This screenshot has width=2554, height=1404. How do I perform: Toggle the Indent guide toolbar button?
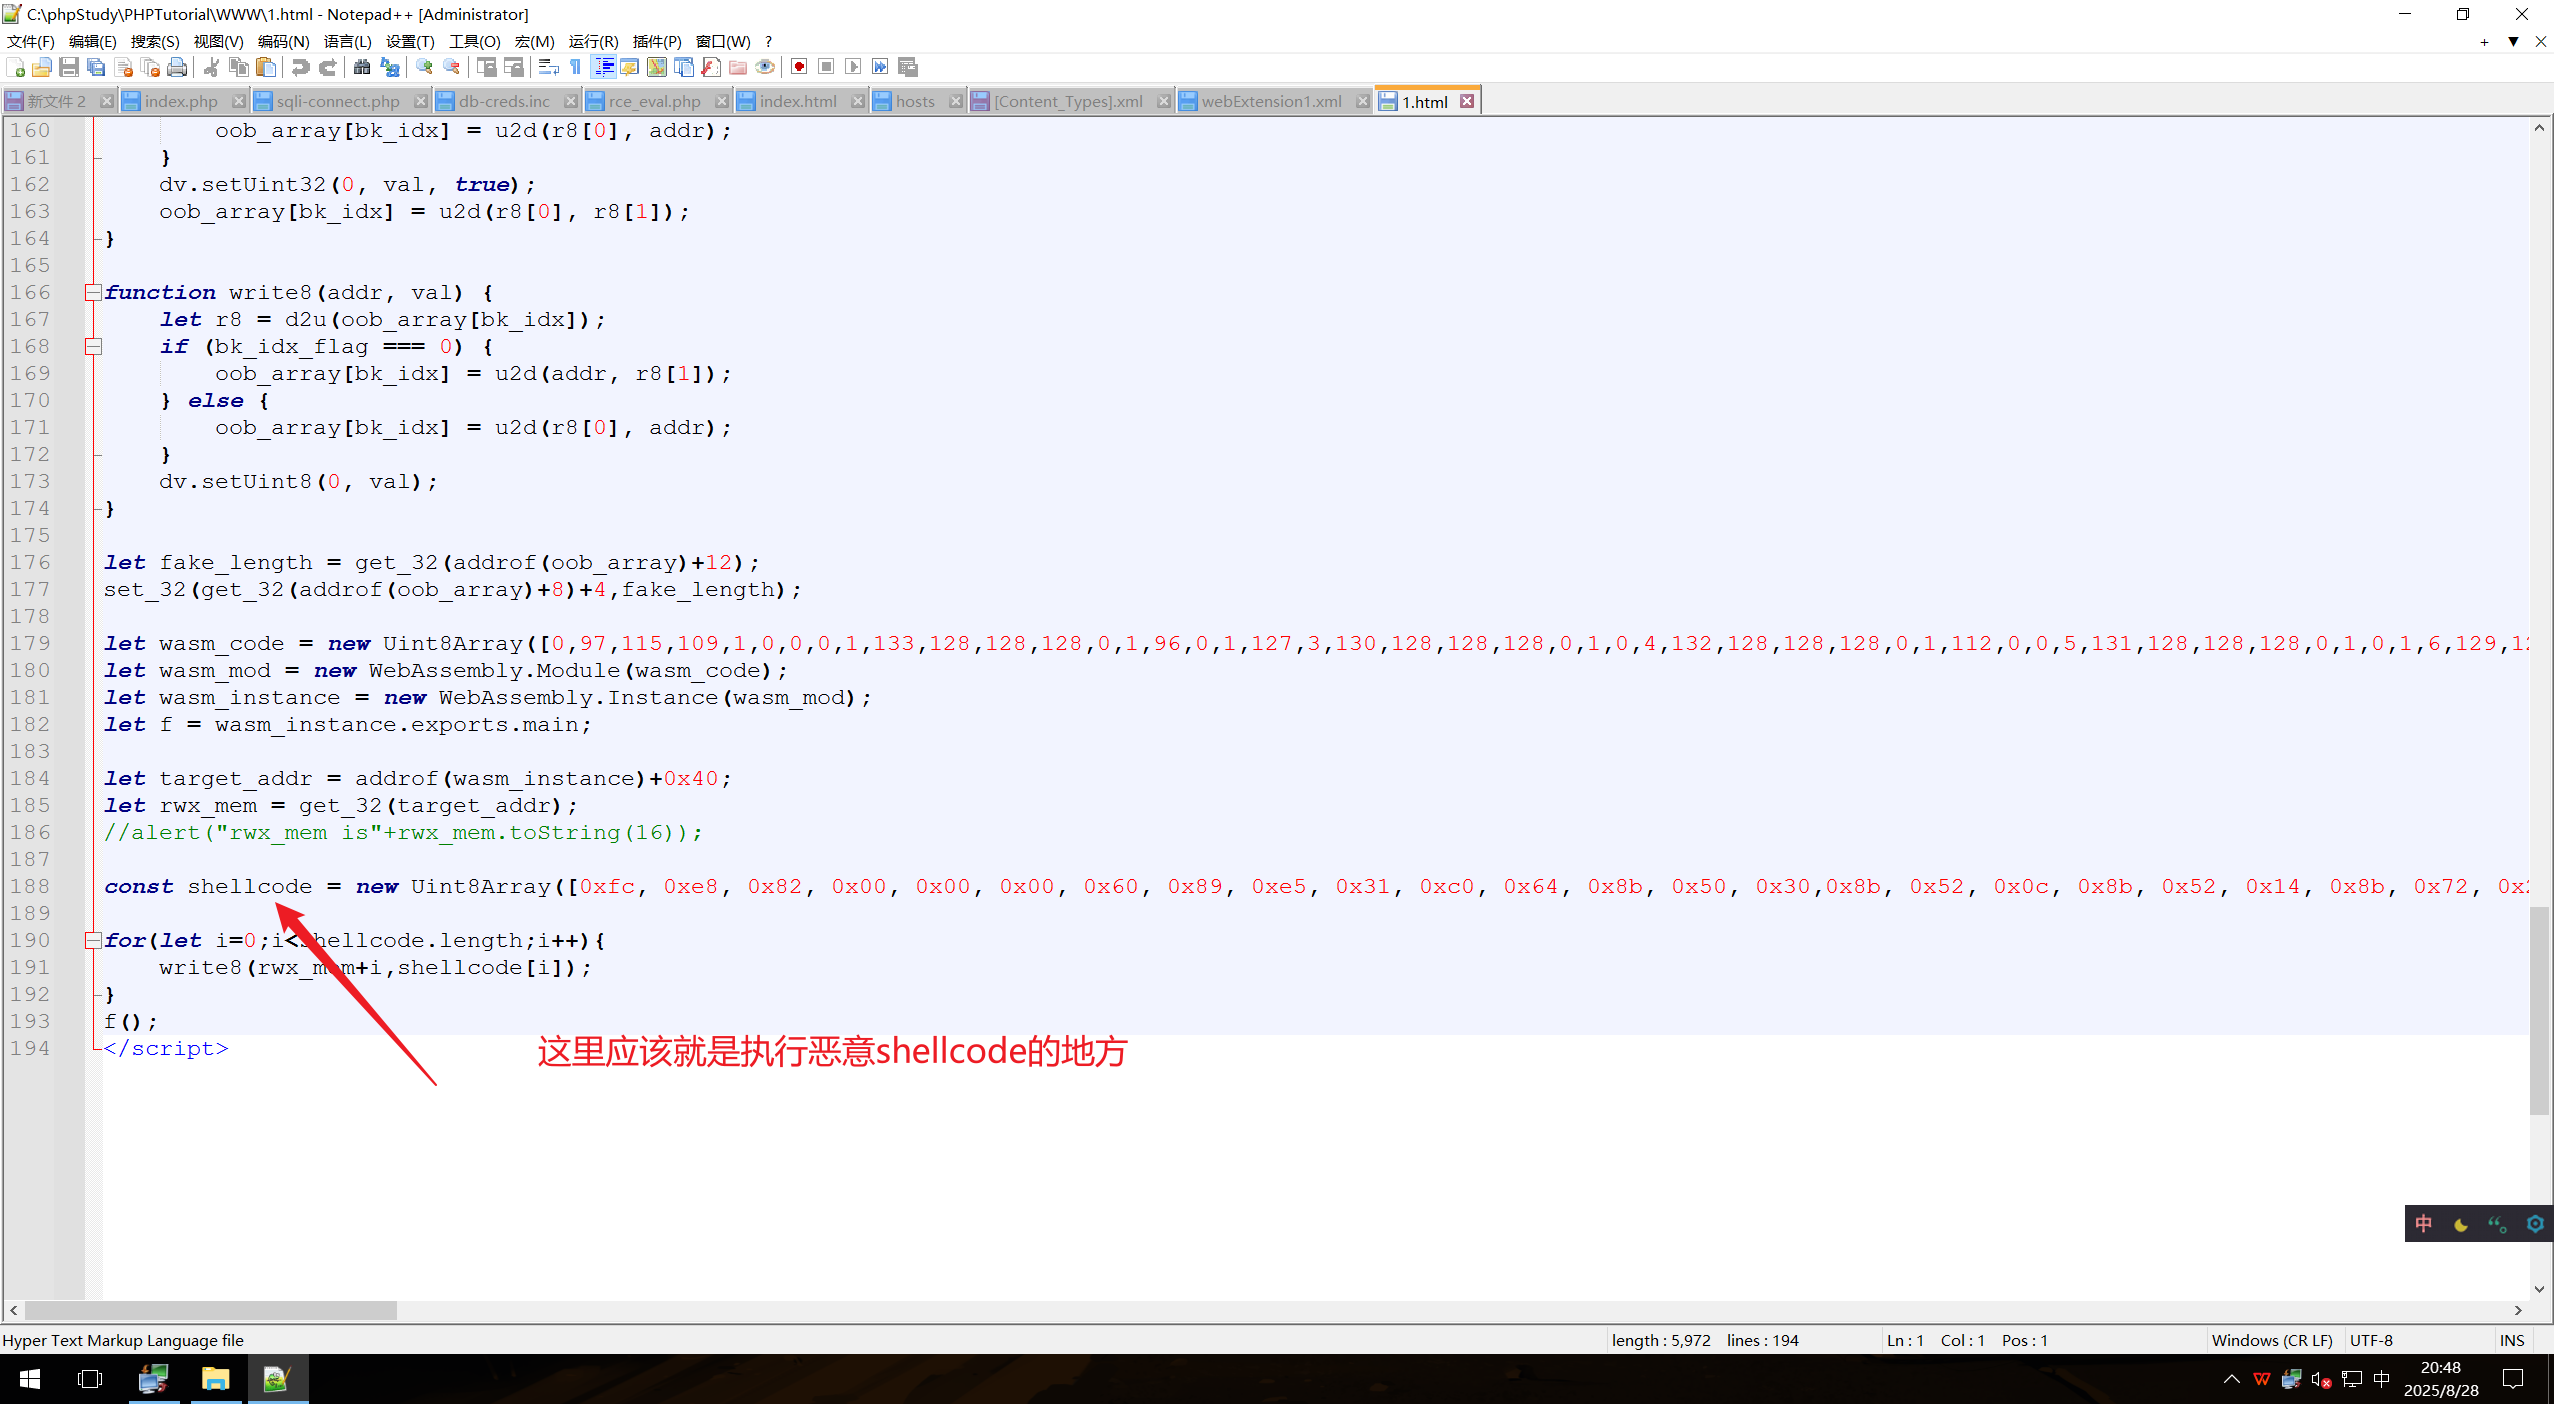tap(604, 67)
